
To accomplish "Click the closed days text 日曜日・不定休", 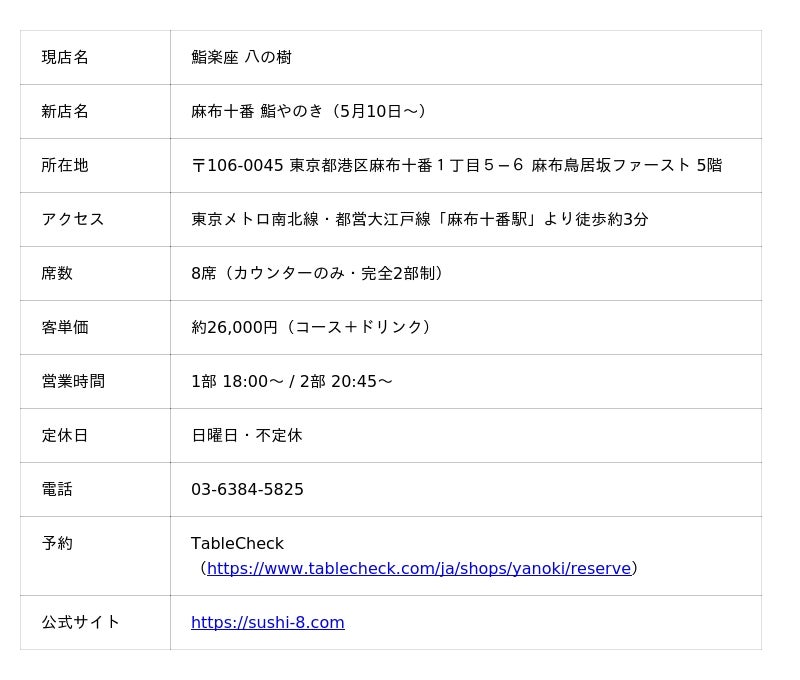I will [x=246, y=436].
